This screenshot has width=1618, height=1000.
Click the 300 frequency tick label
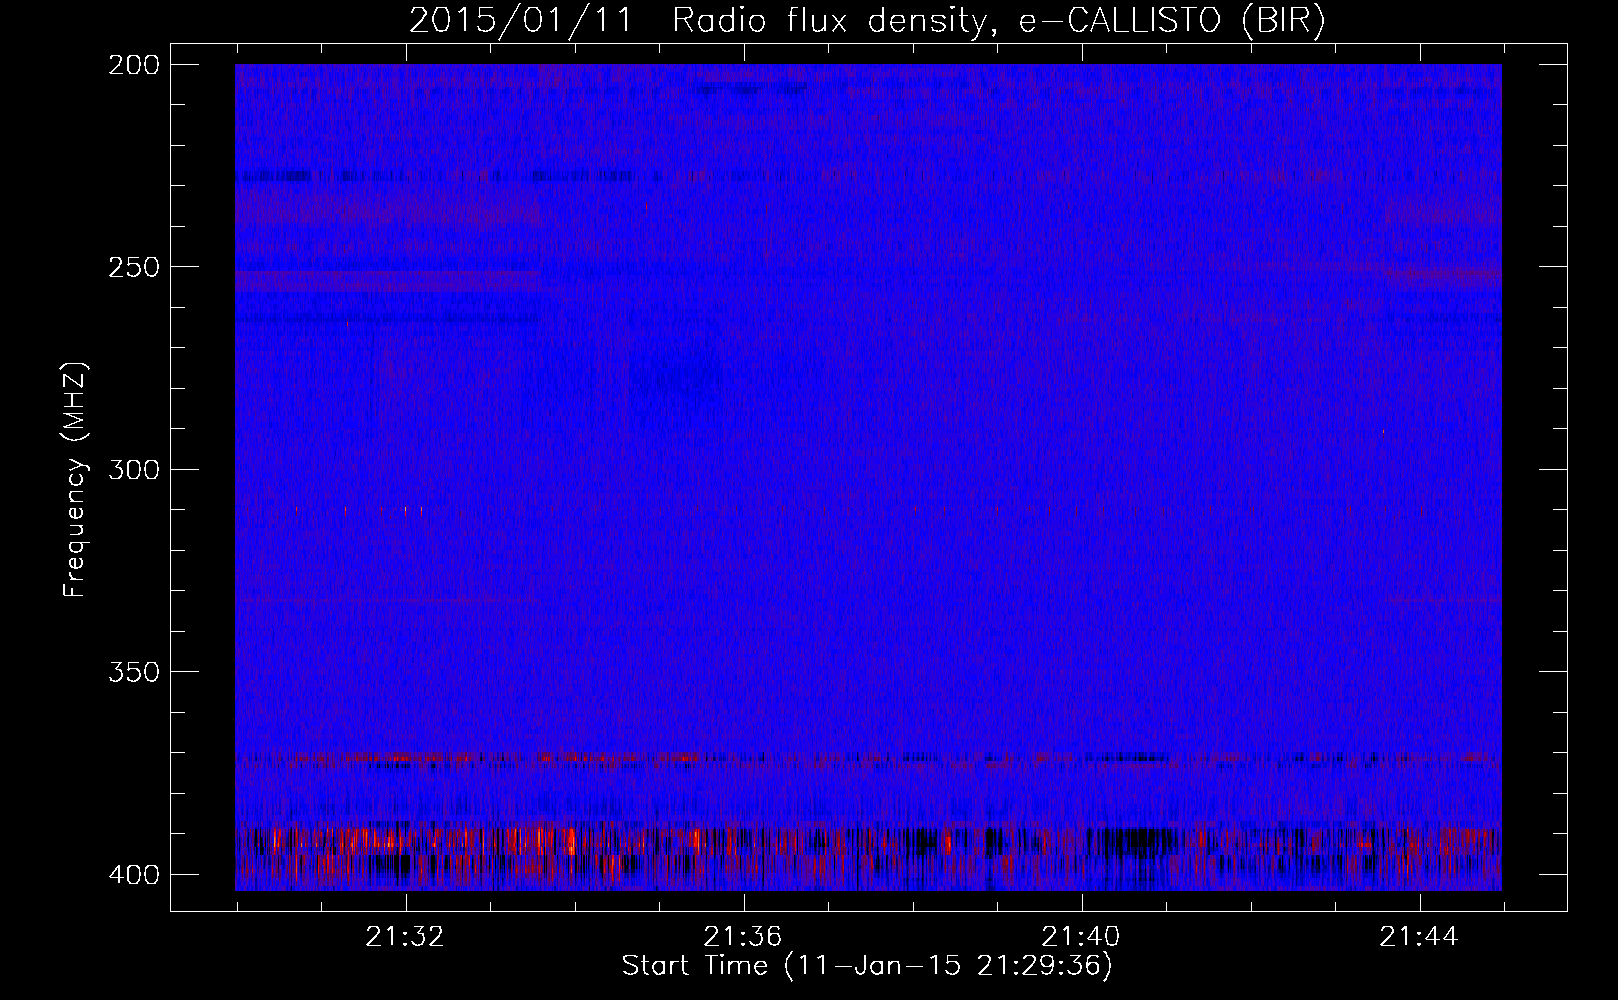pos(133,469)
